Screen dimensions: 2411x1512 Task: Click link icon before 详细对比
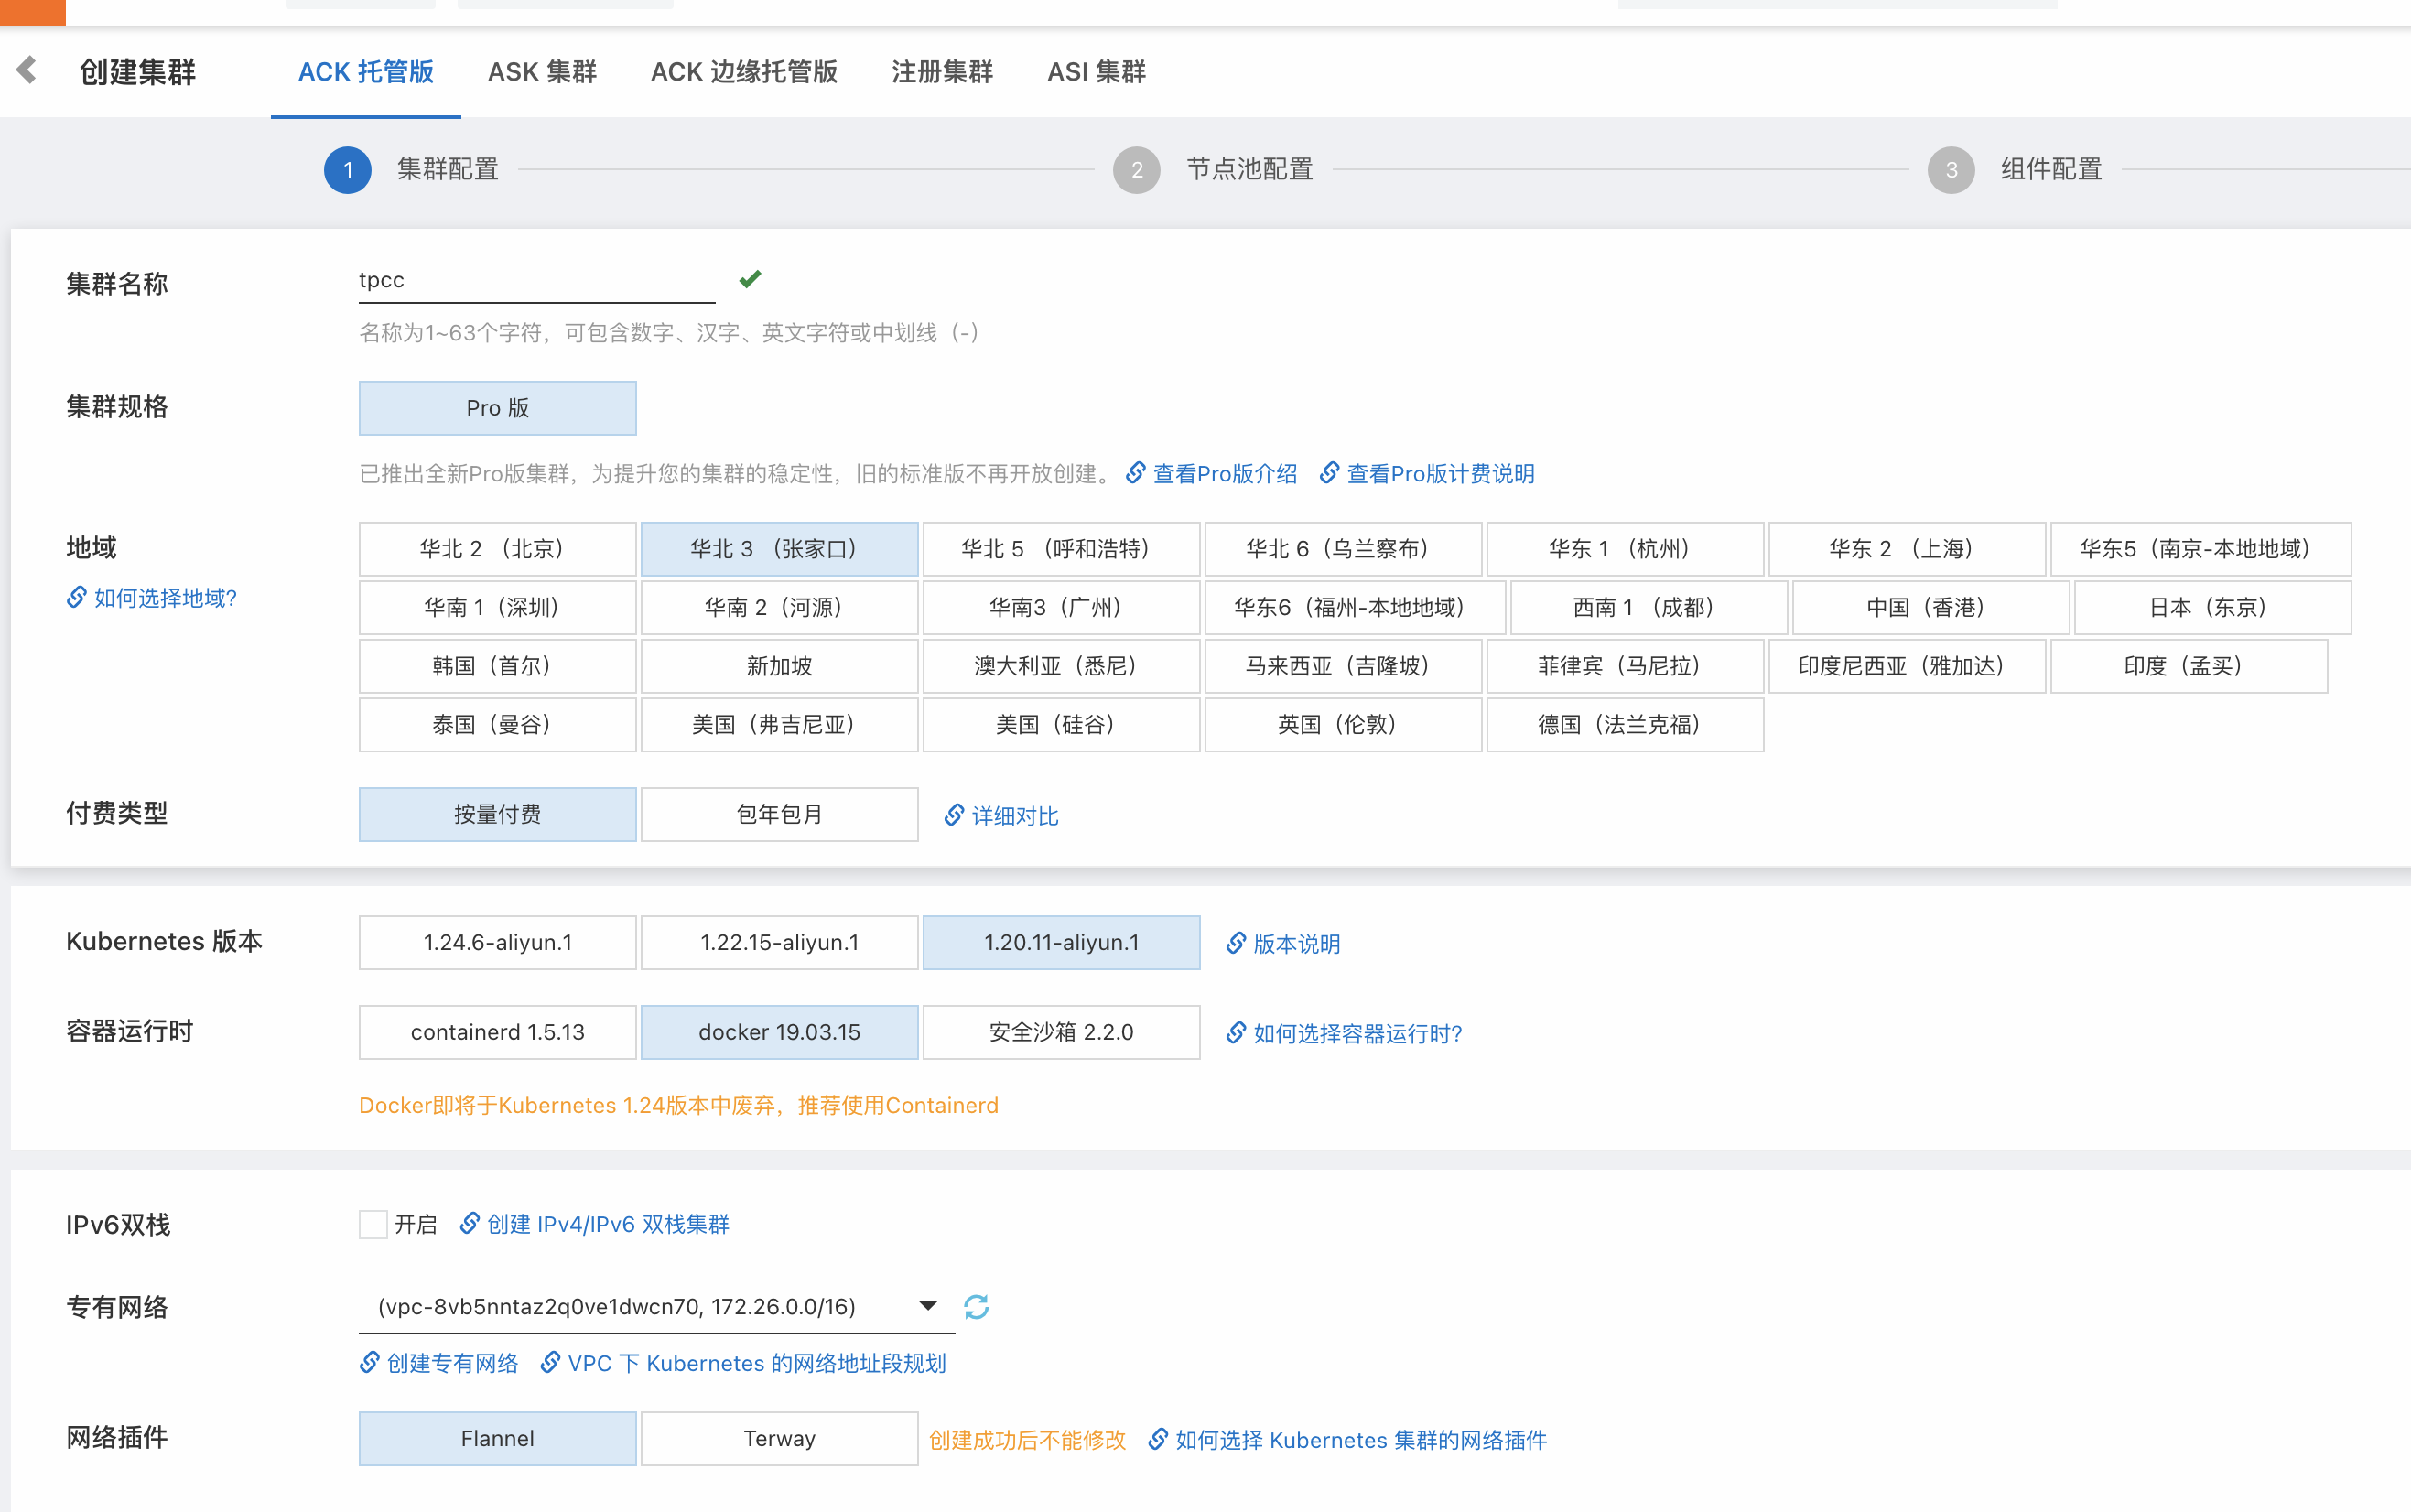coord(954,816)
